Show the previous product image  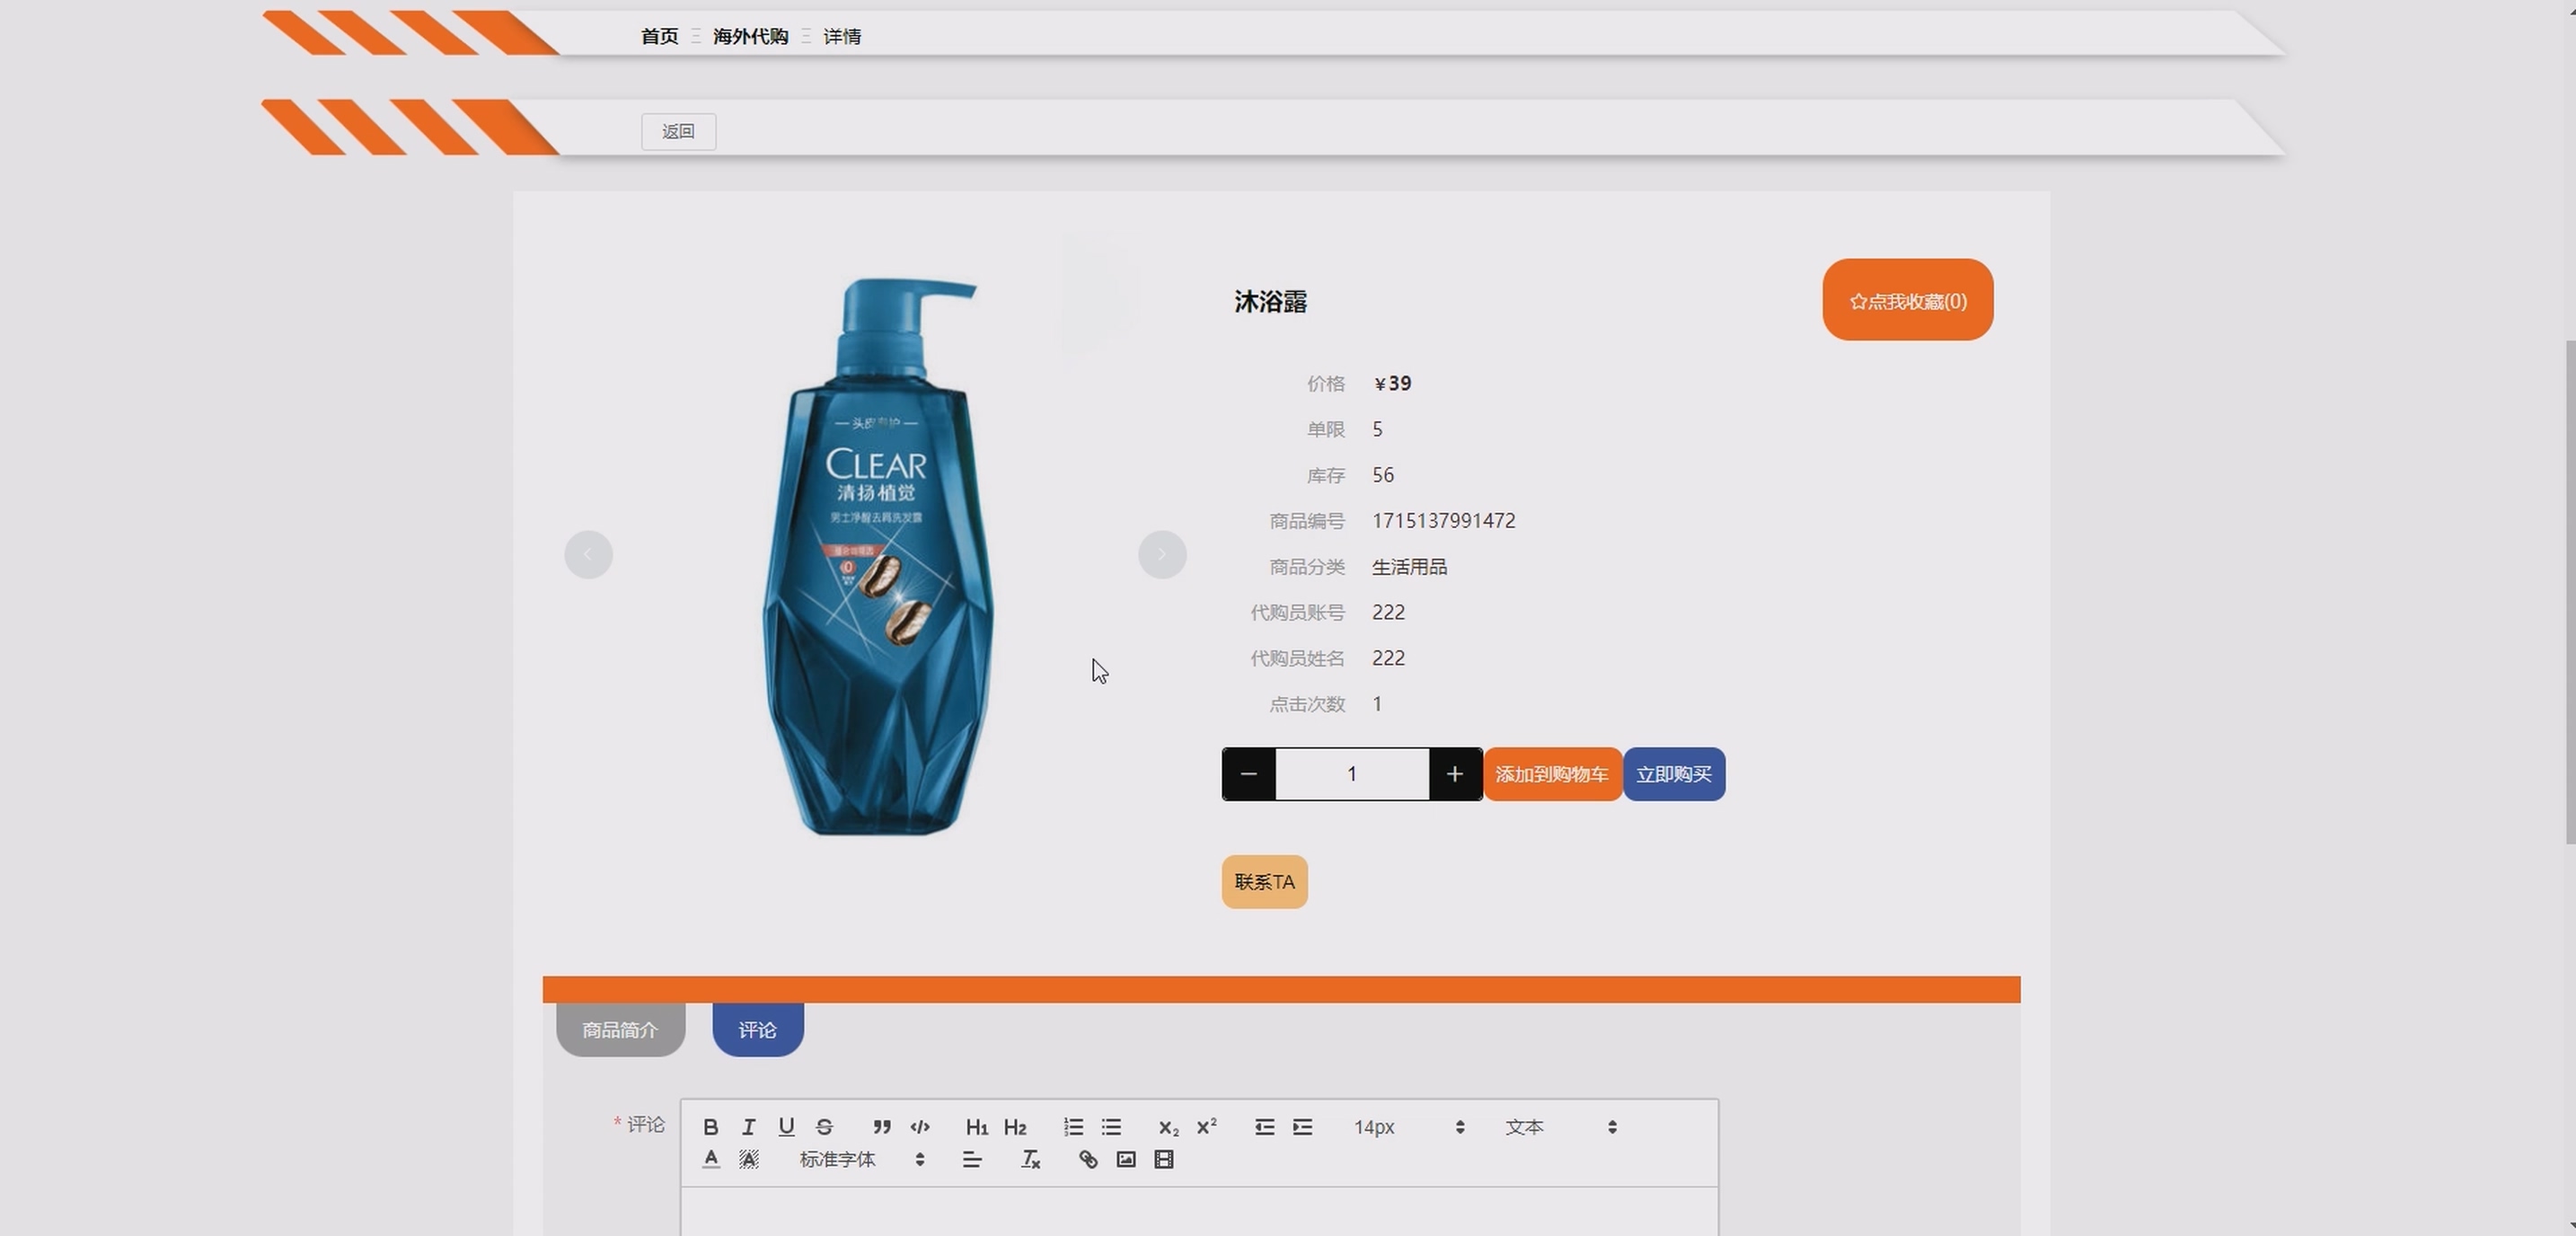coord(588,554)
